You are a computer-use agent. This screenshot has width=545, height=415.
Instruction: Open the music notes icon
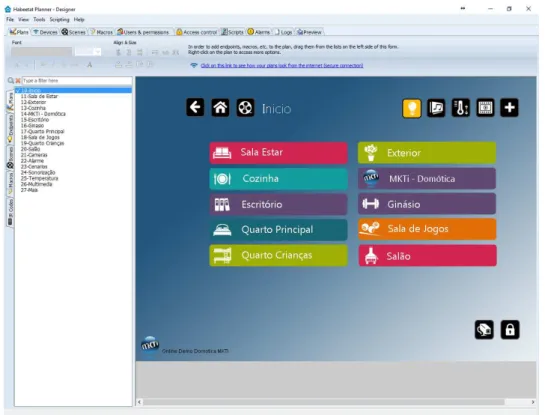point(436,108)
